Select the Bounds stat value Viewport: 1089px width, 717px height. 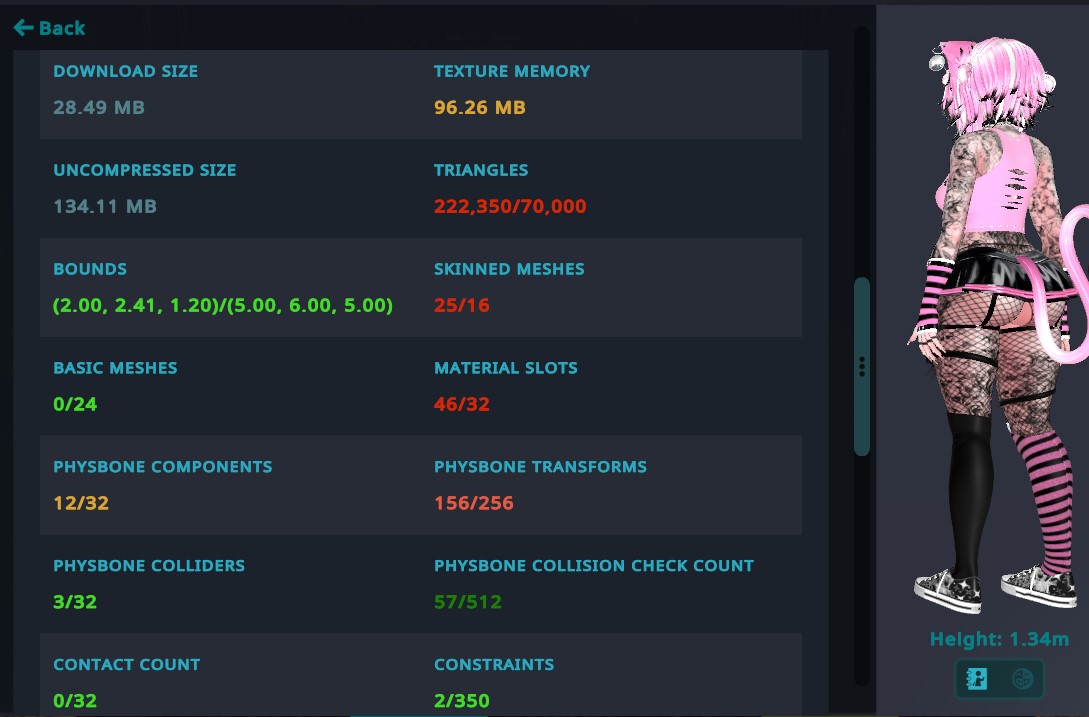pos(223,305)
